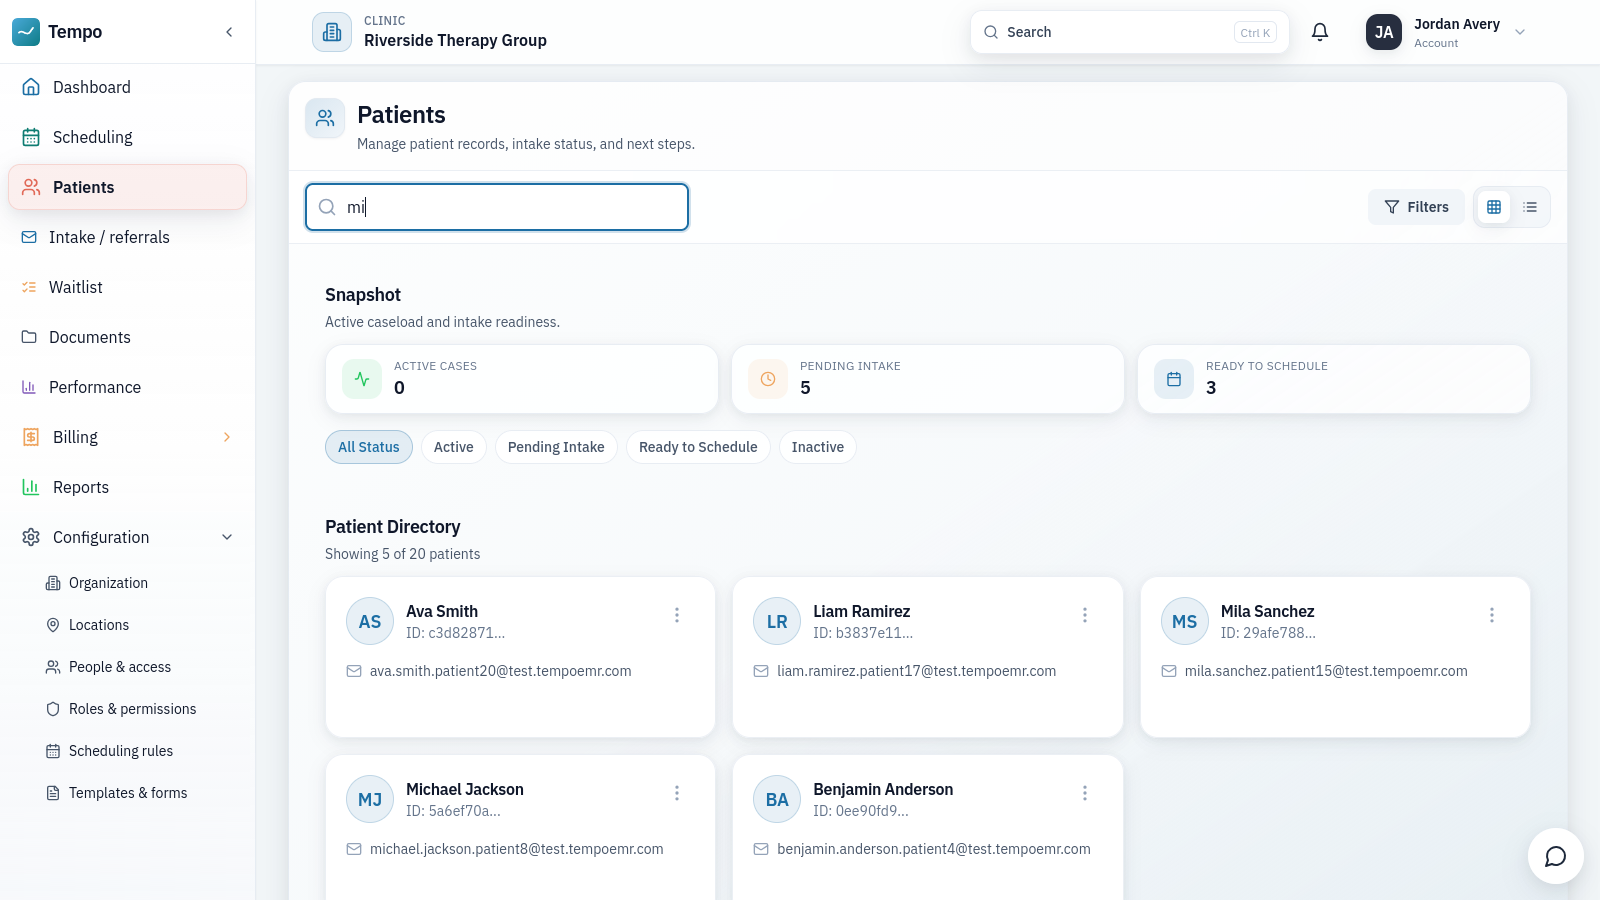
Task: Click the envelope icon beside mila.sanchez email
Action: 1169,671
